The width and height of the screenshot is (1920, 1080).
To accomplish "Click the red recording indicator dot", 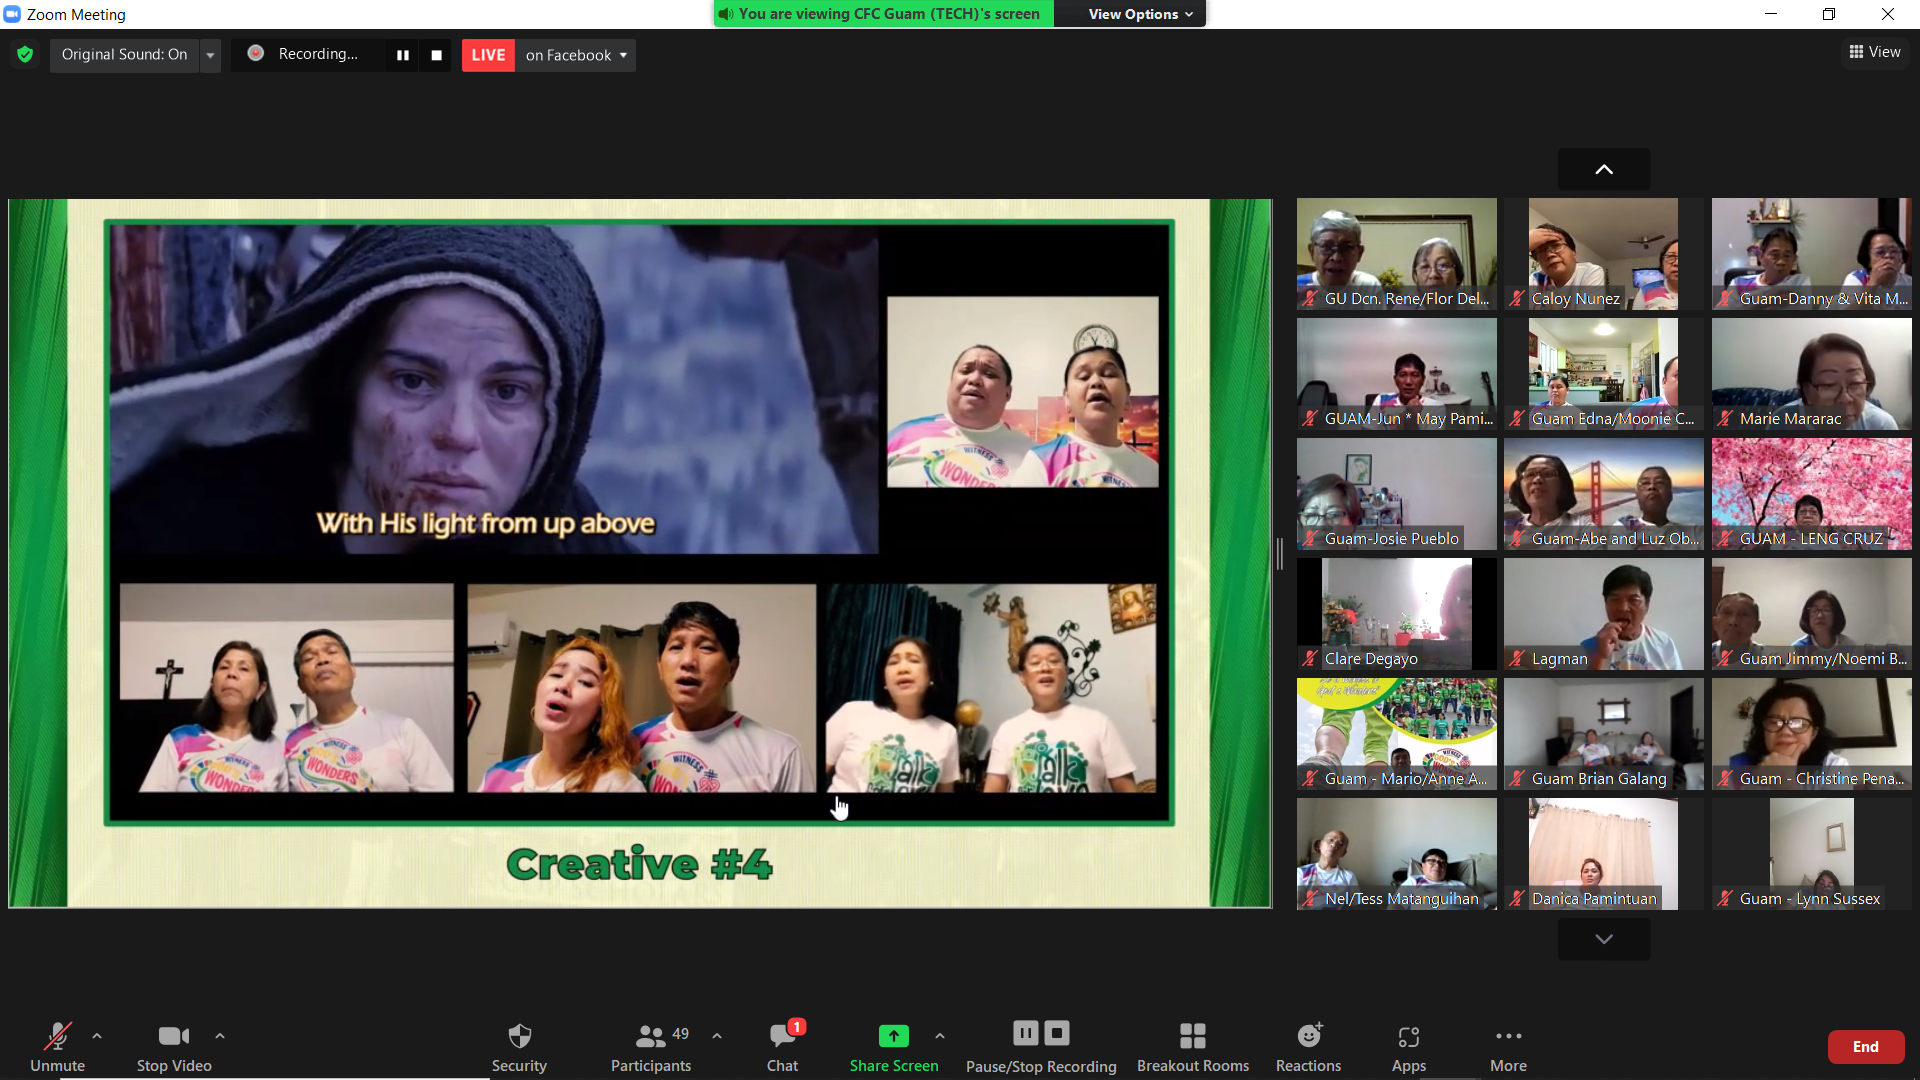I will click(256, 53).
